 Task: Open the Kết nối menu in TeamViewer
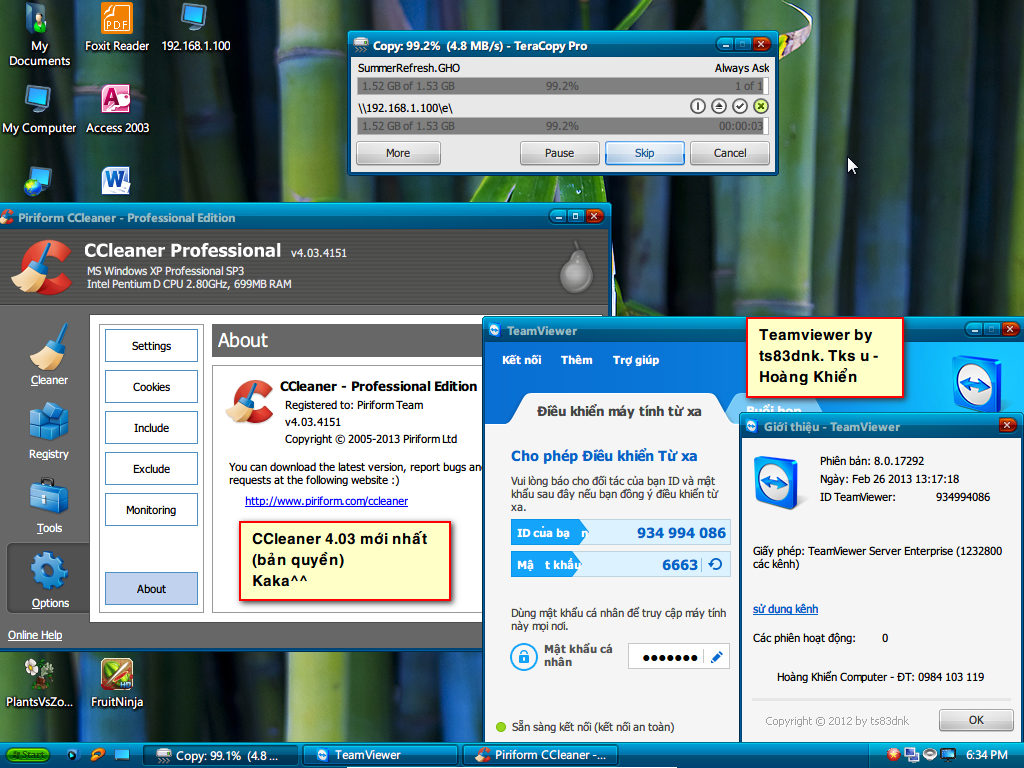(x=521, y=360)
